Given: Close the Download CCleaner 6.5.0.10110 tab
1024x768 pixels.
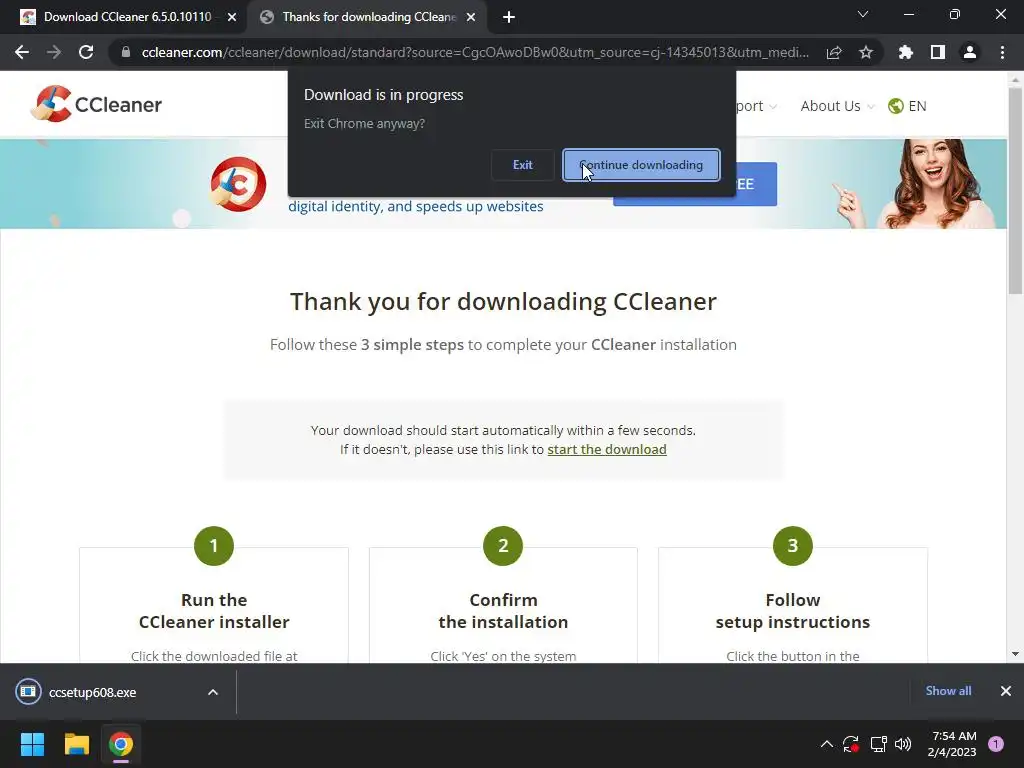Looking at the screenshot, I should pyautogui.click(x=232, y=17).
